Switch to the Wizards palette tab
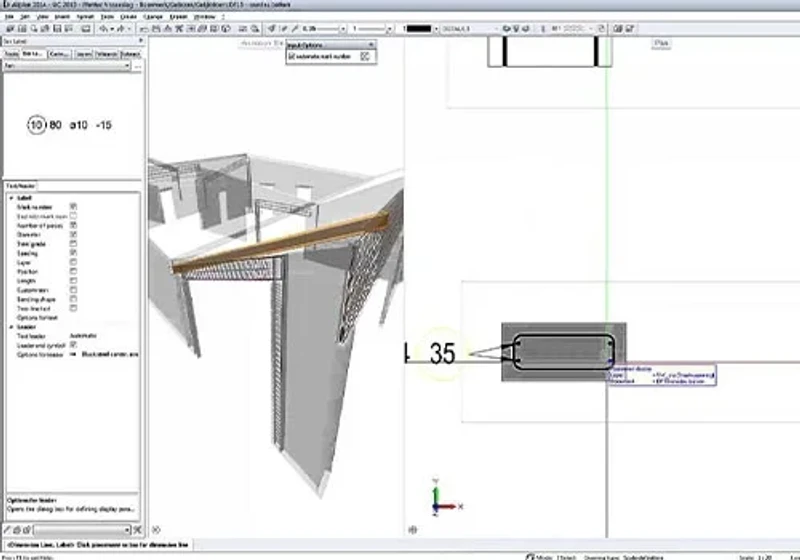The width and height of the screenshot is (800, 560). [x=107, y=54]
